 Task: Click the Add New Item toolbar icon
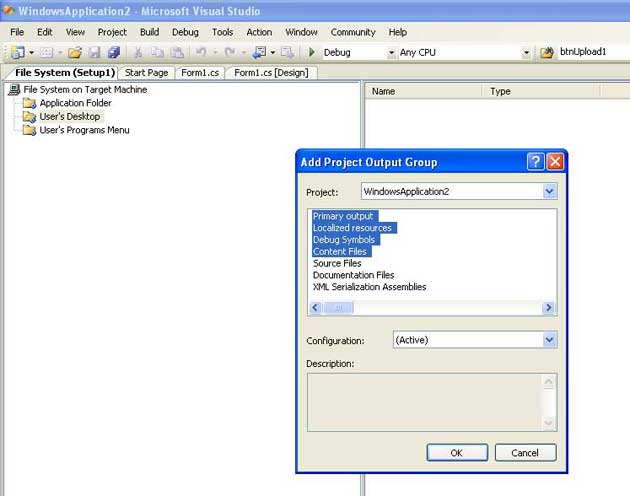tap(47, 52)
